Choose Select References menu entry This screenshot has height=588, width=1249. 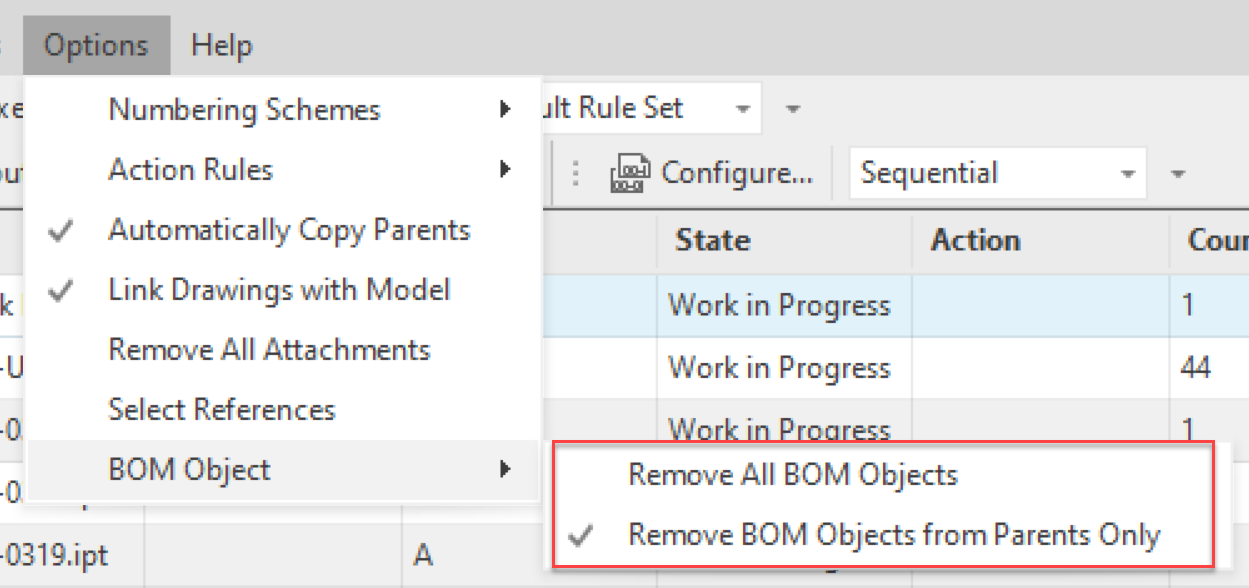click(x=221, y=410)
